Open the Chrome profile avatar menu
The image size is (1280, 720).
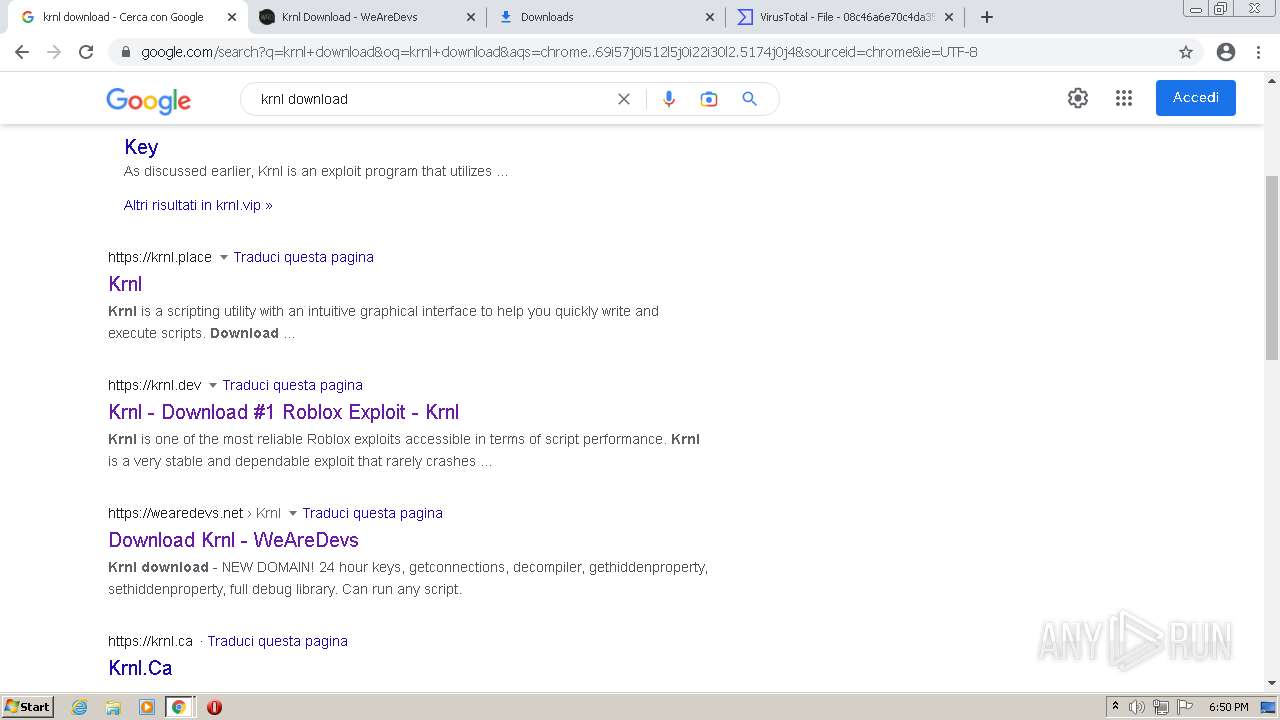coord(1226,52)
